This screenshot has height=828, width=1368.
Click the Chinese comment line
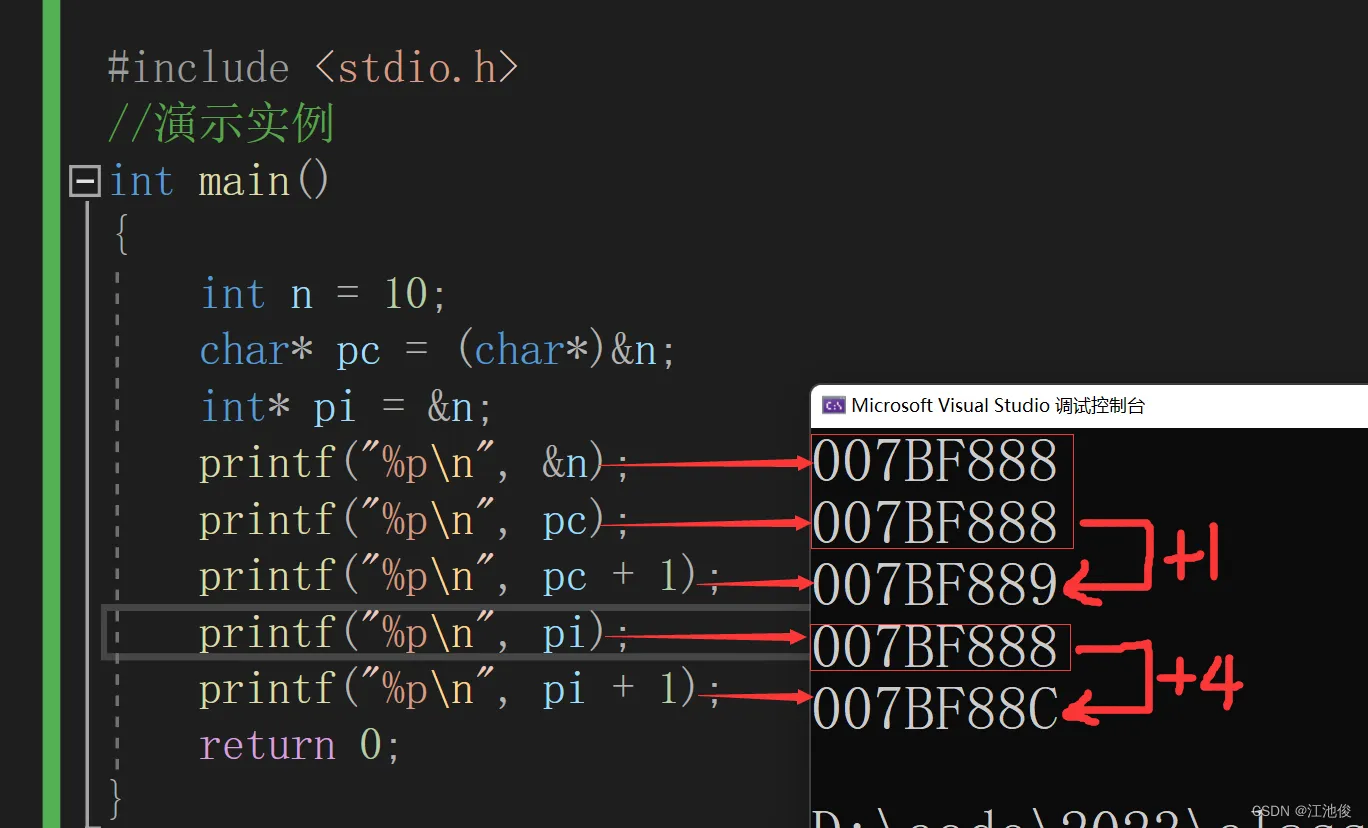click(x=220, y=125)
